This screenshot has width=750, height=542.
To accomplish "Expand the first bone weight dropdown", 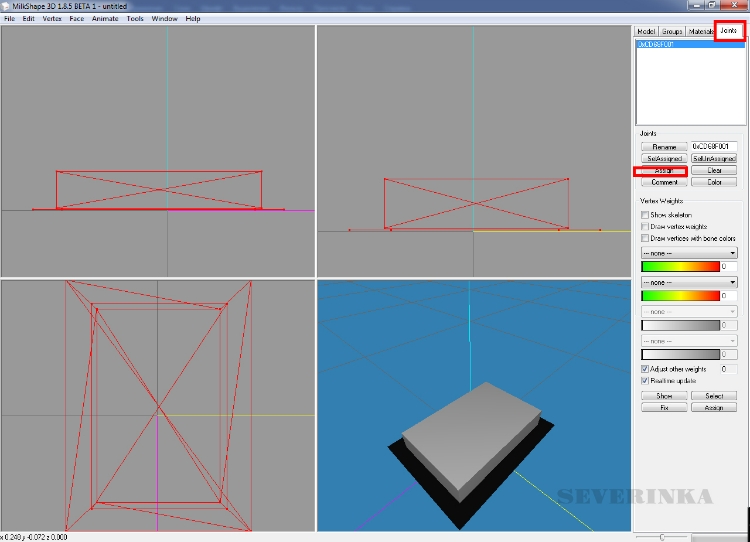I will tap(688, 254).
